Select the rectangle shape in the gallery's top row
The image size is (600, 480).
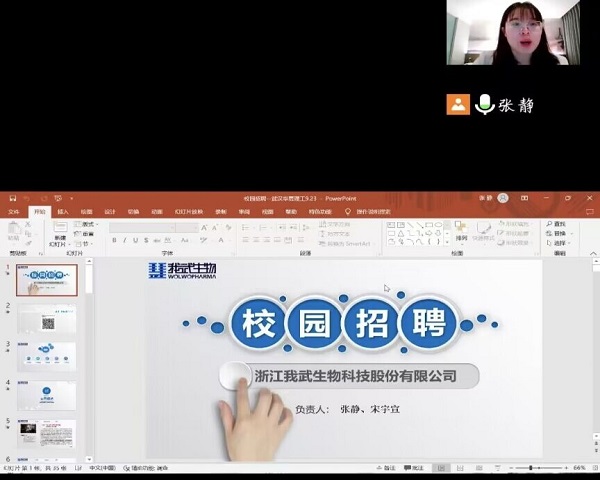click(x=429, y=225)
